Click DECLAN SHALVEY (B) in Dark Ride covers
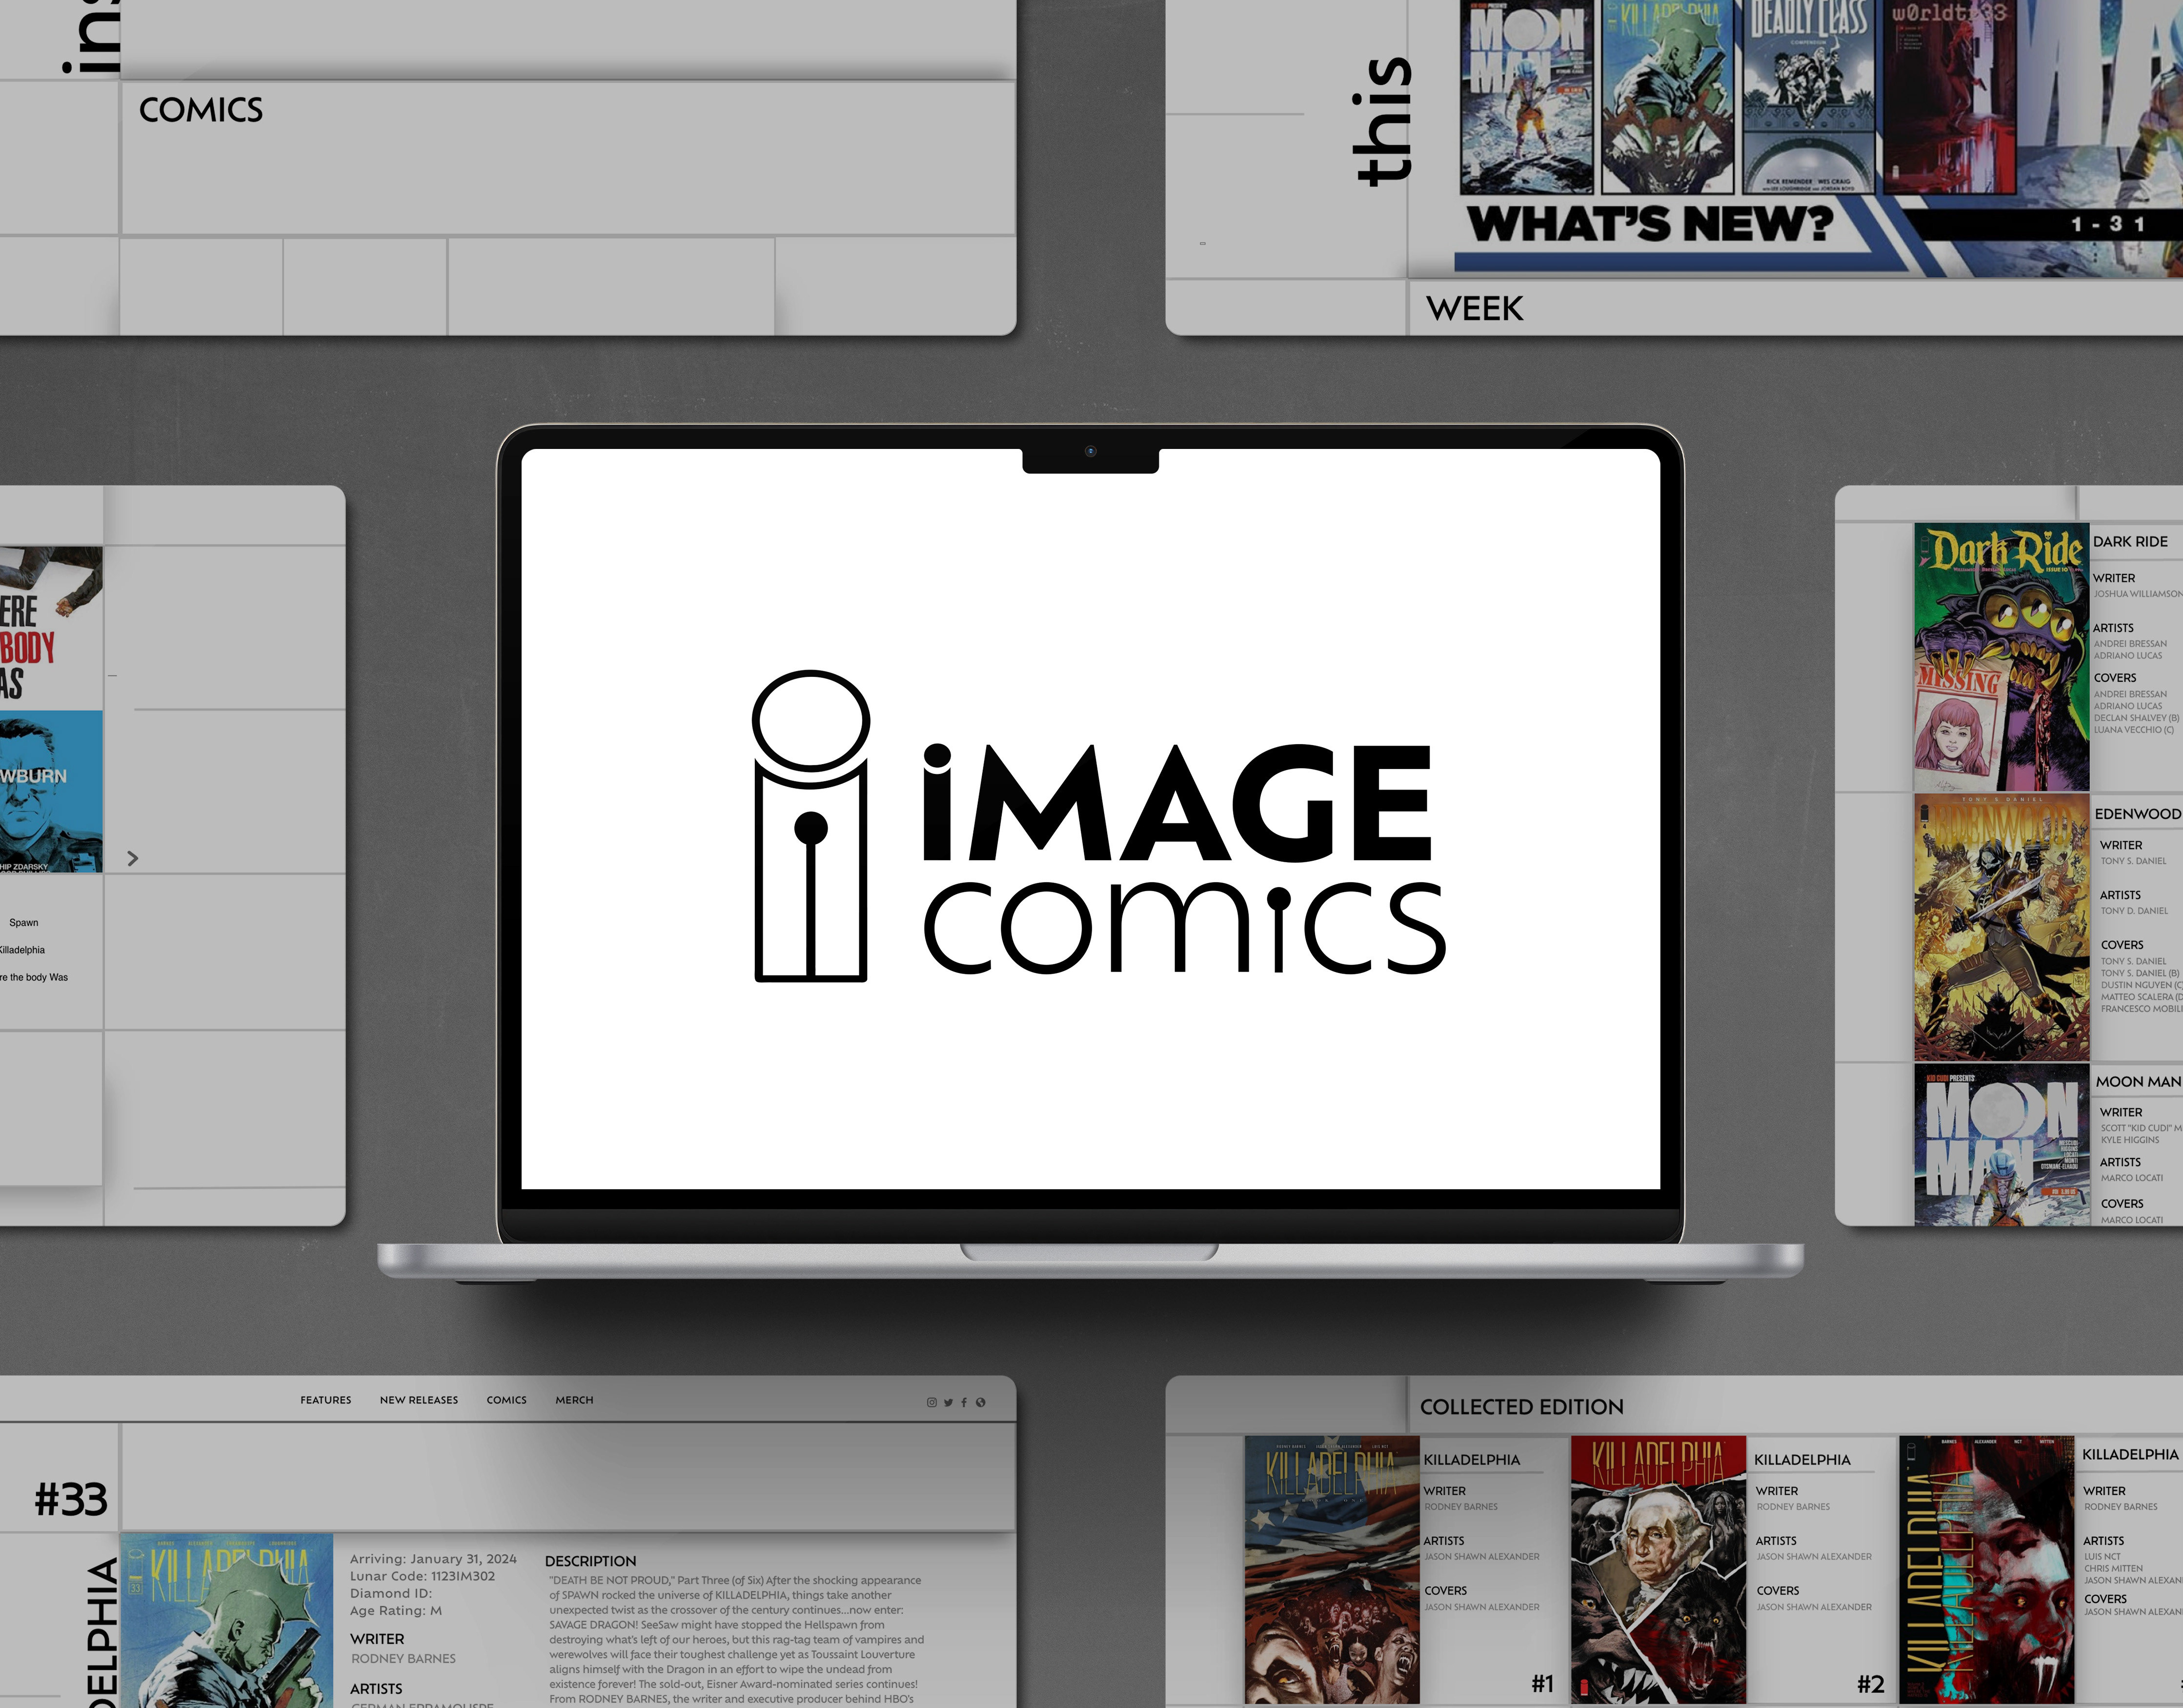The width and height of the screenshot is (2183, 1708). tap(2136, 718)
